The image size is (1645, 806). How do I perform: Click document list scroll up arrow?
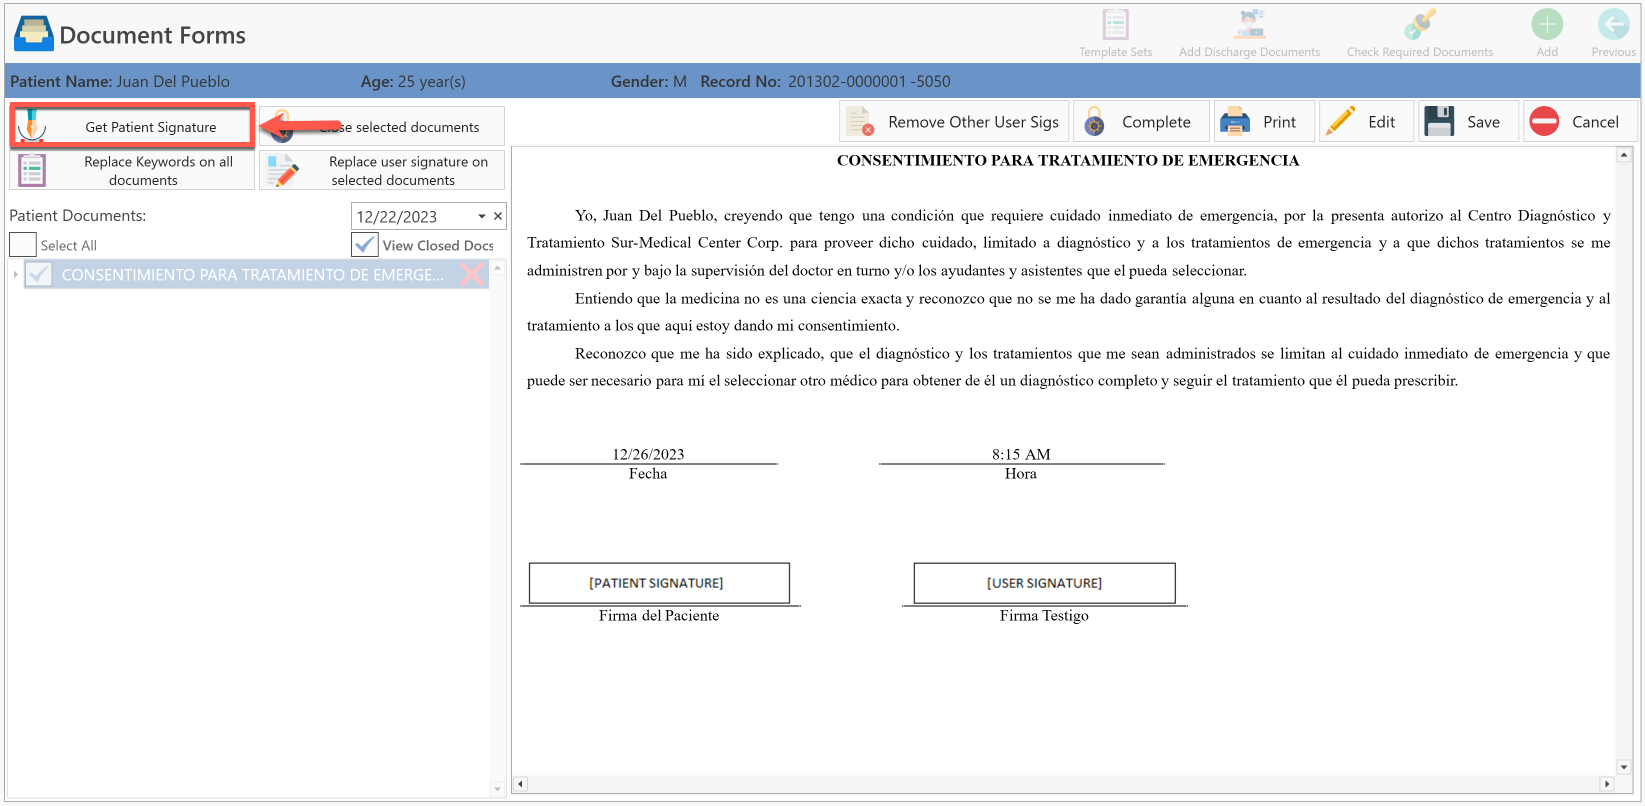pyautogui.click(x=497, y=268)
